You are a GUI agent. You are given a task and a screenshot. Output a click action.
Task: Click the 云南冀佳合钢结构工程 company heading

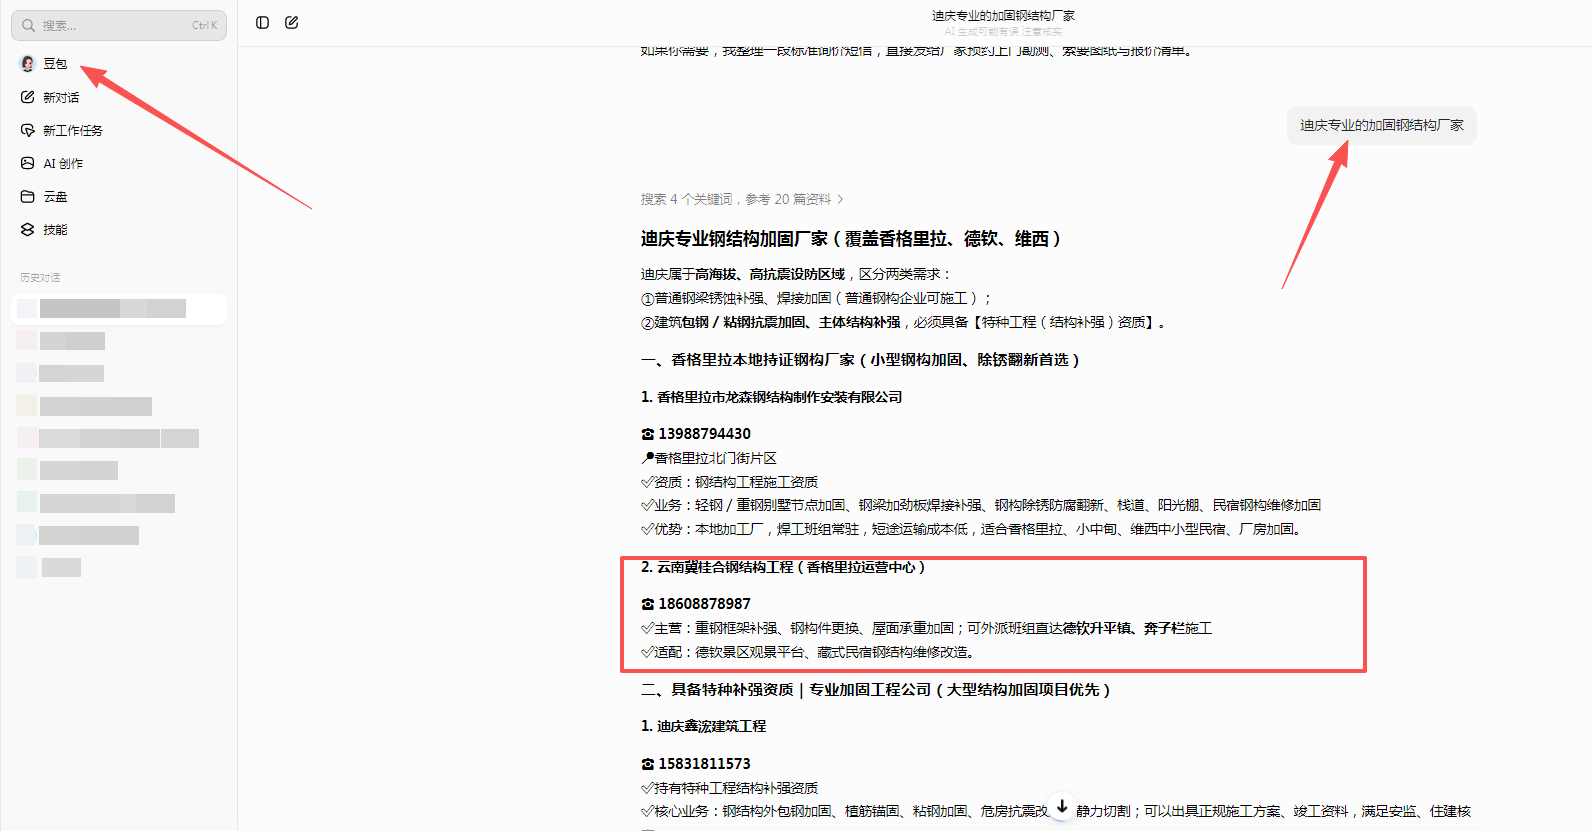pos(783,567)
